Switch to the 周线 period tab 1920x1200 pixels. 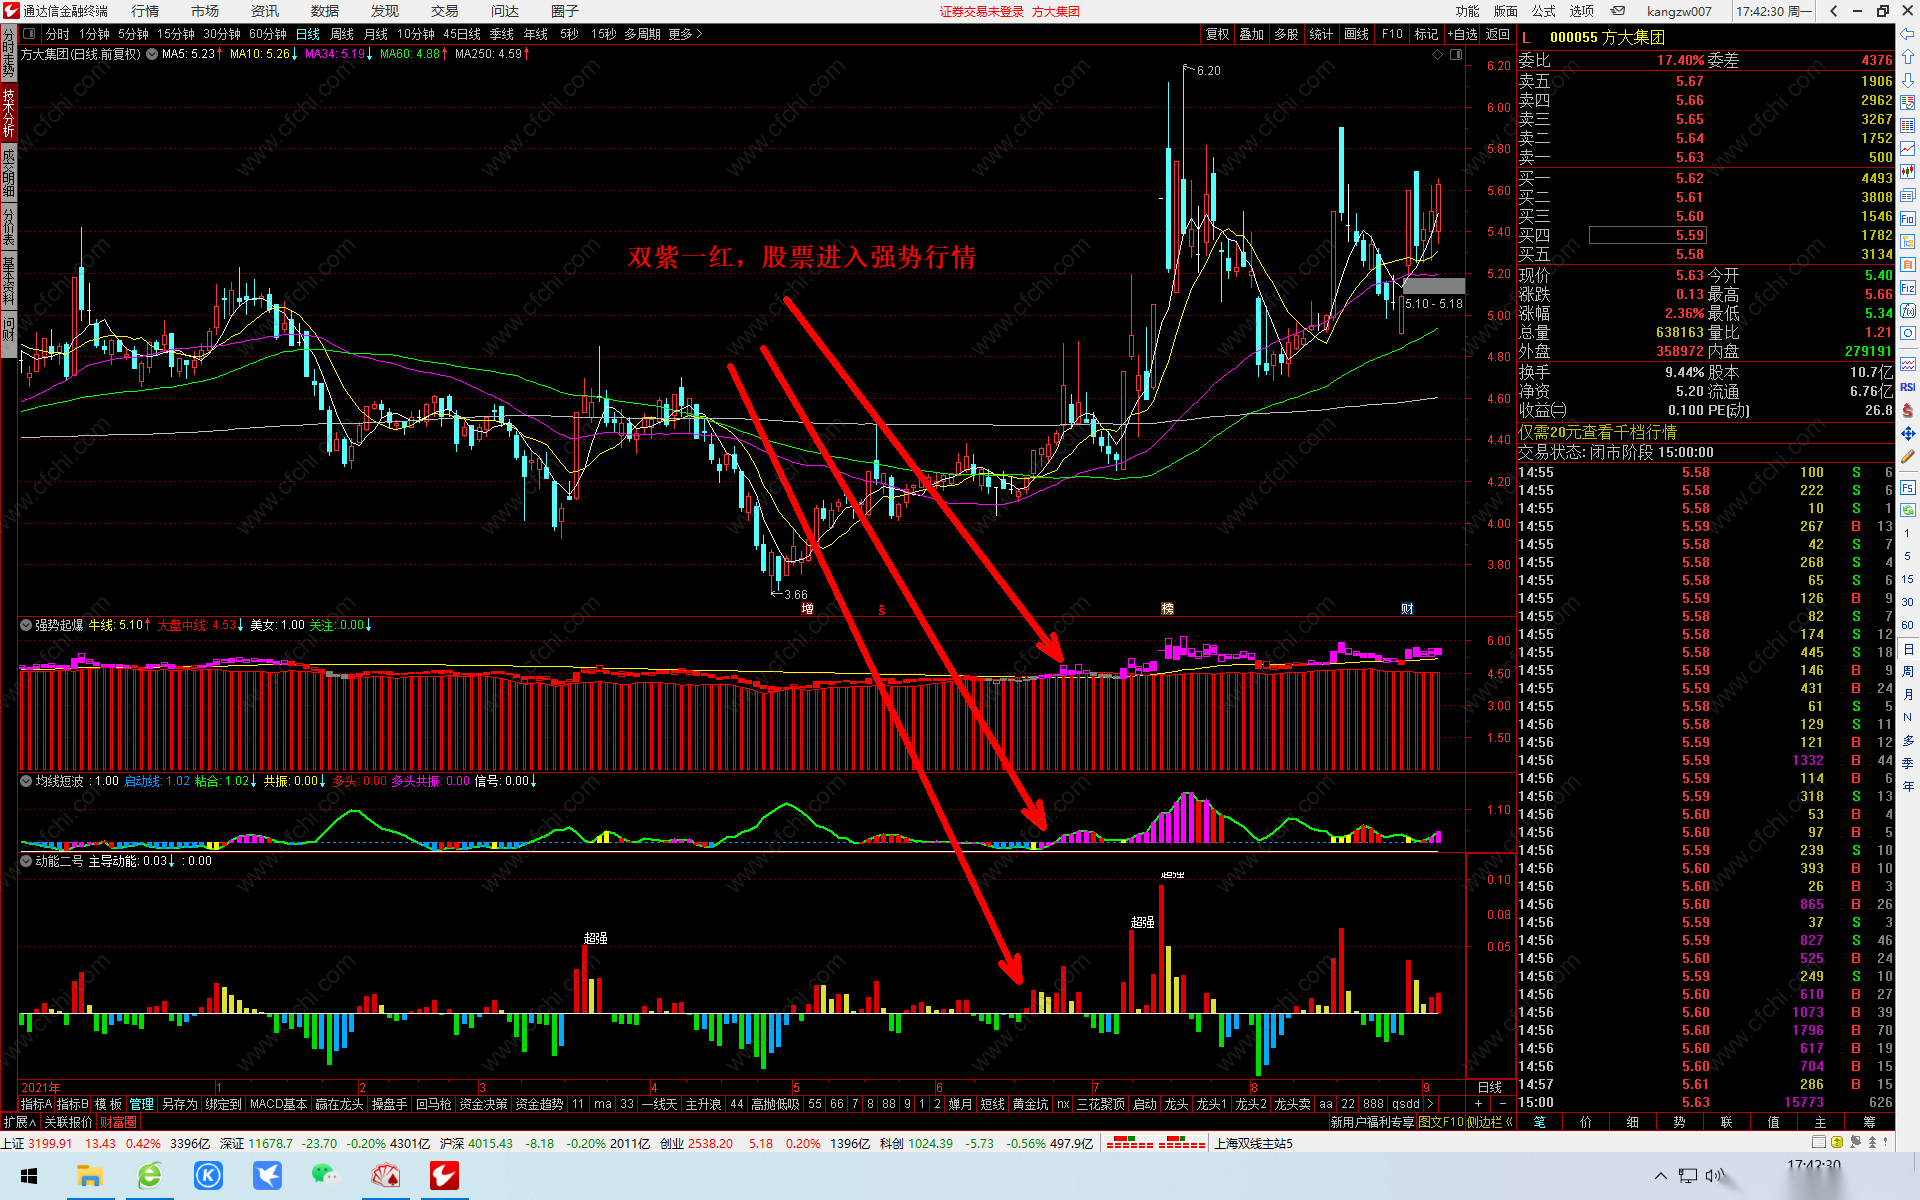(x=342, y=34)
